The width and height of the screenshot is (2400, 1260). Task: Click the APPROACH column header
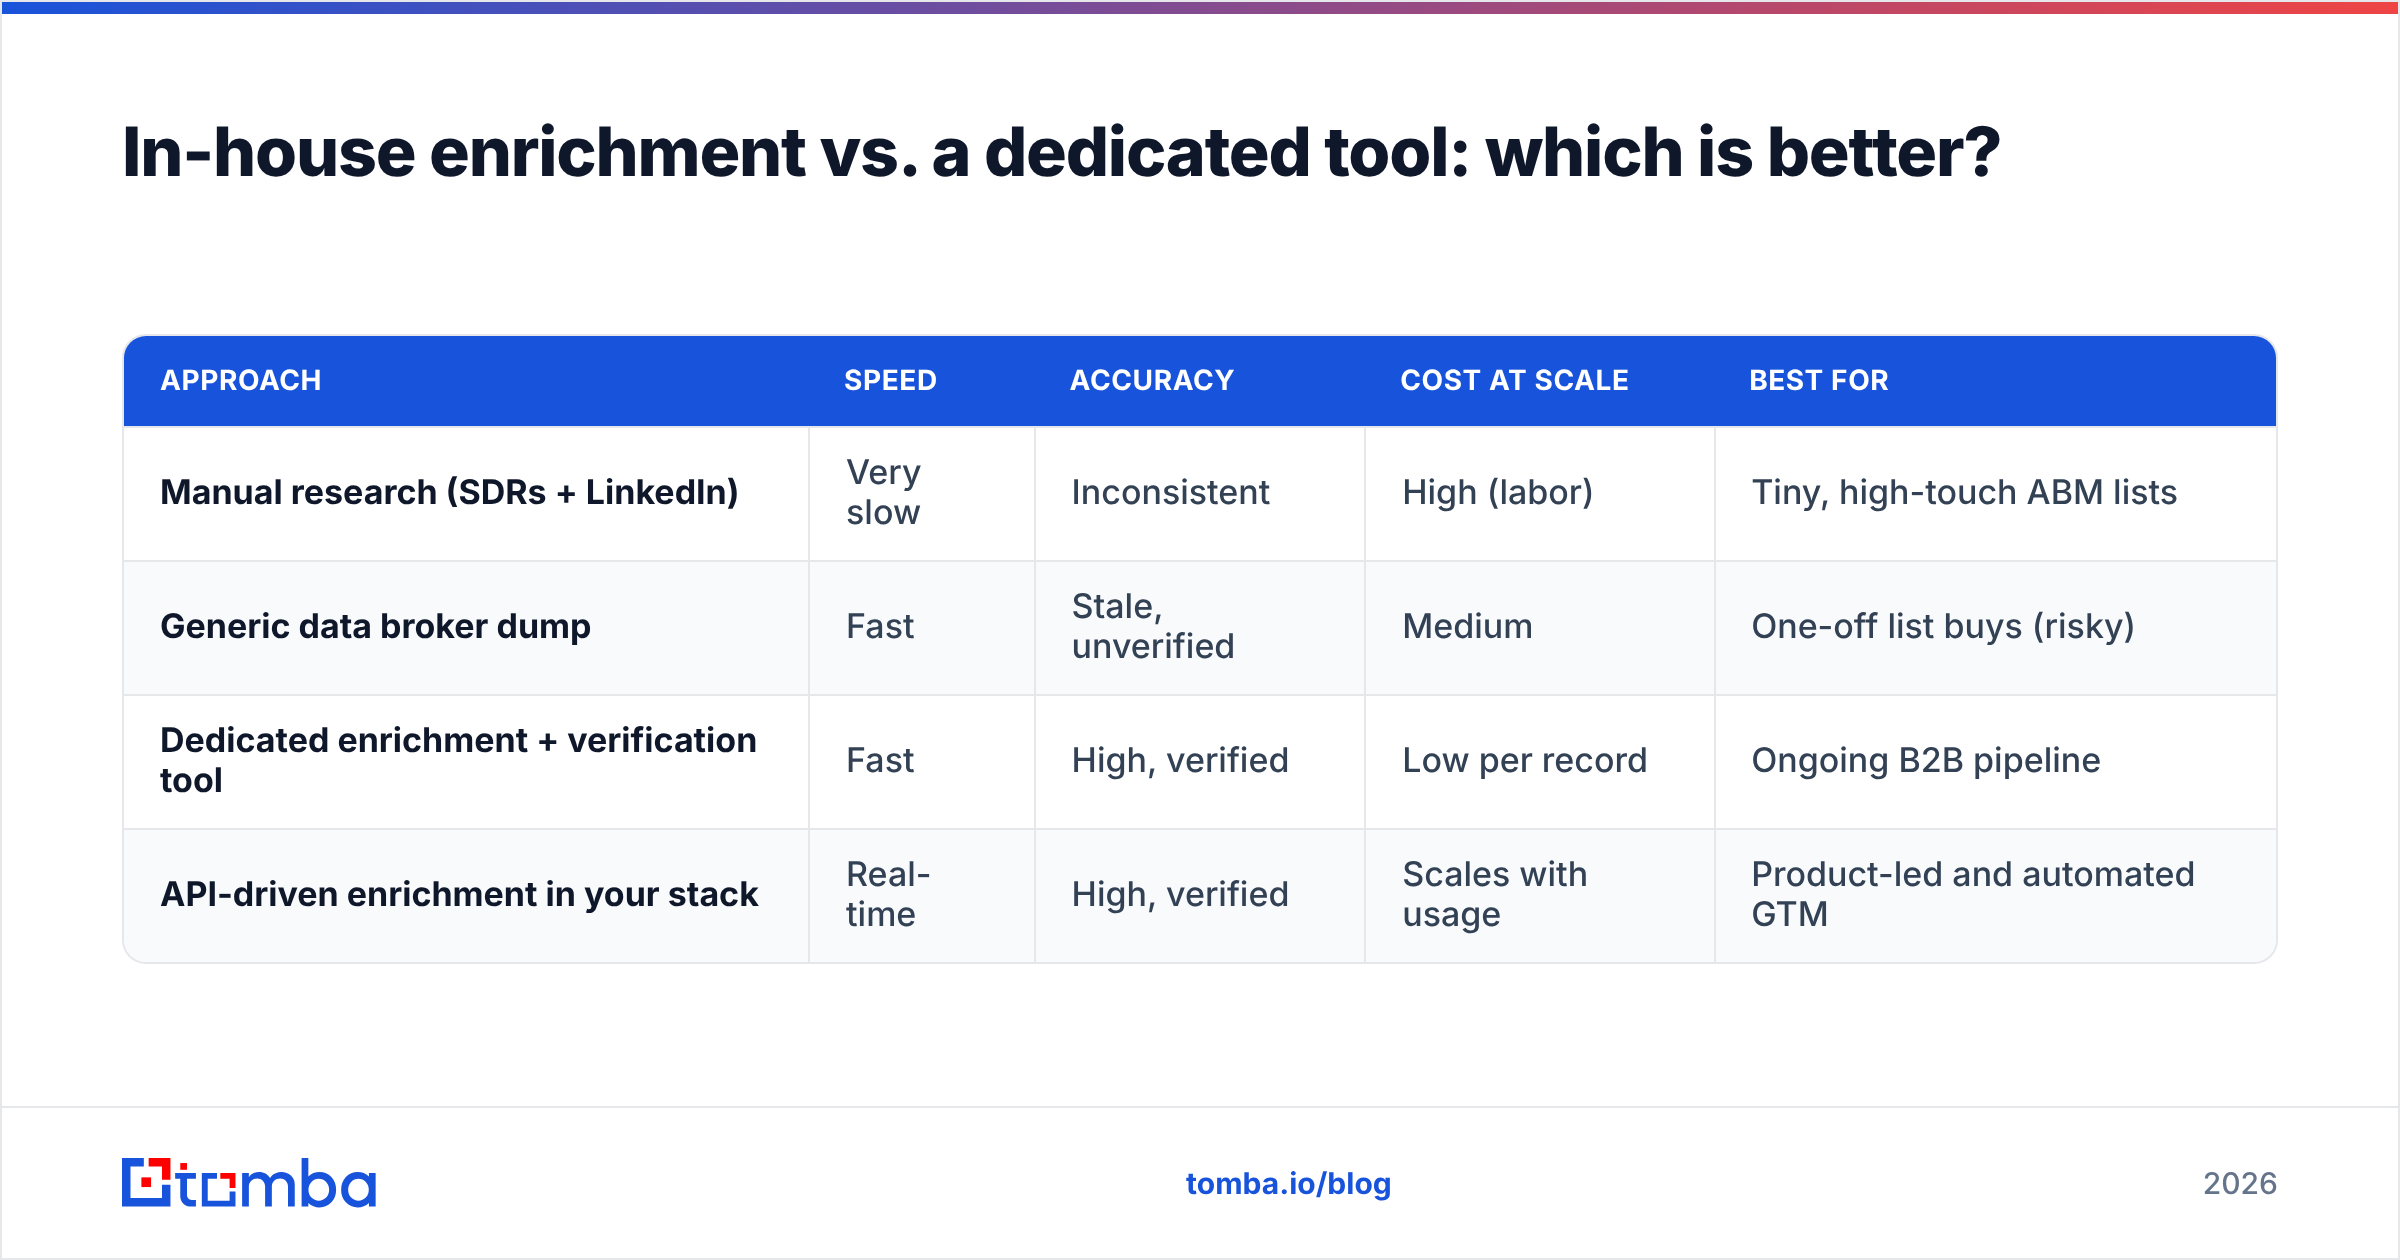tap(241, 380)
